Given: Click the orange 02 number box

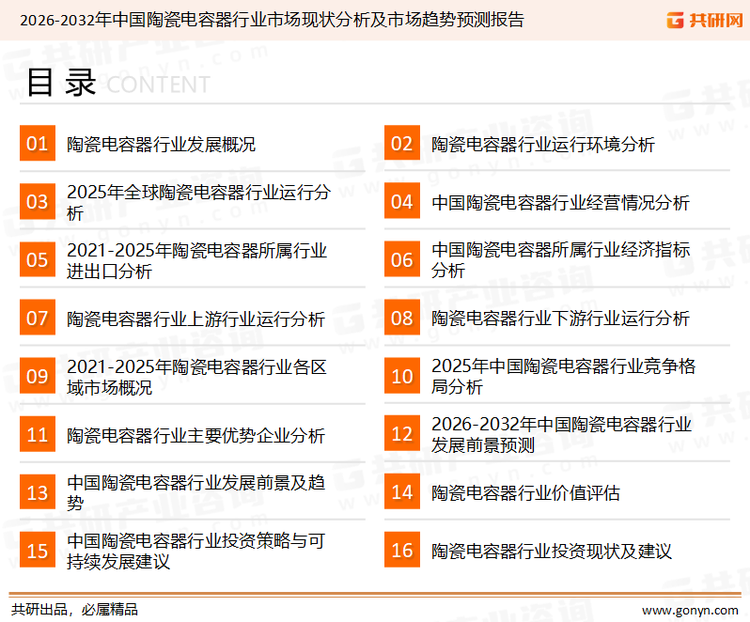Looking at the screenshot, I should (402, 143).
